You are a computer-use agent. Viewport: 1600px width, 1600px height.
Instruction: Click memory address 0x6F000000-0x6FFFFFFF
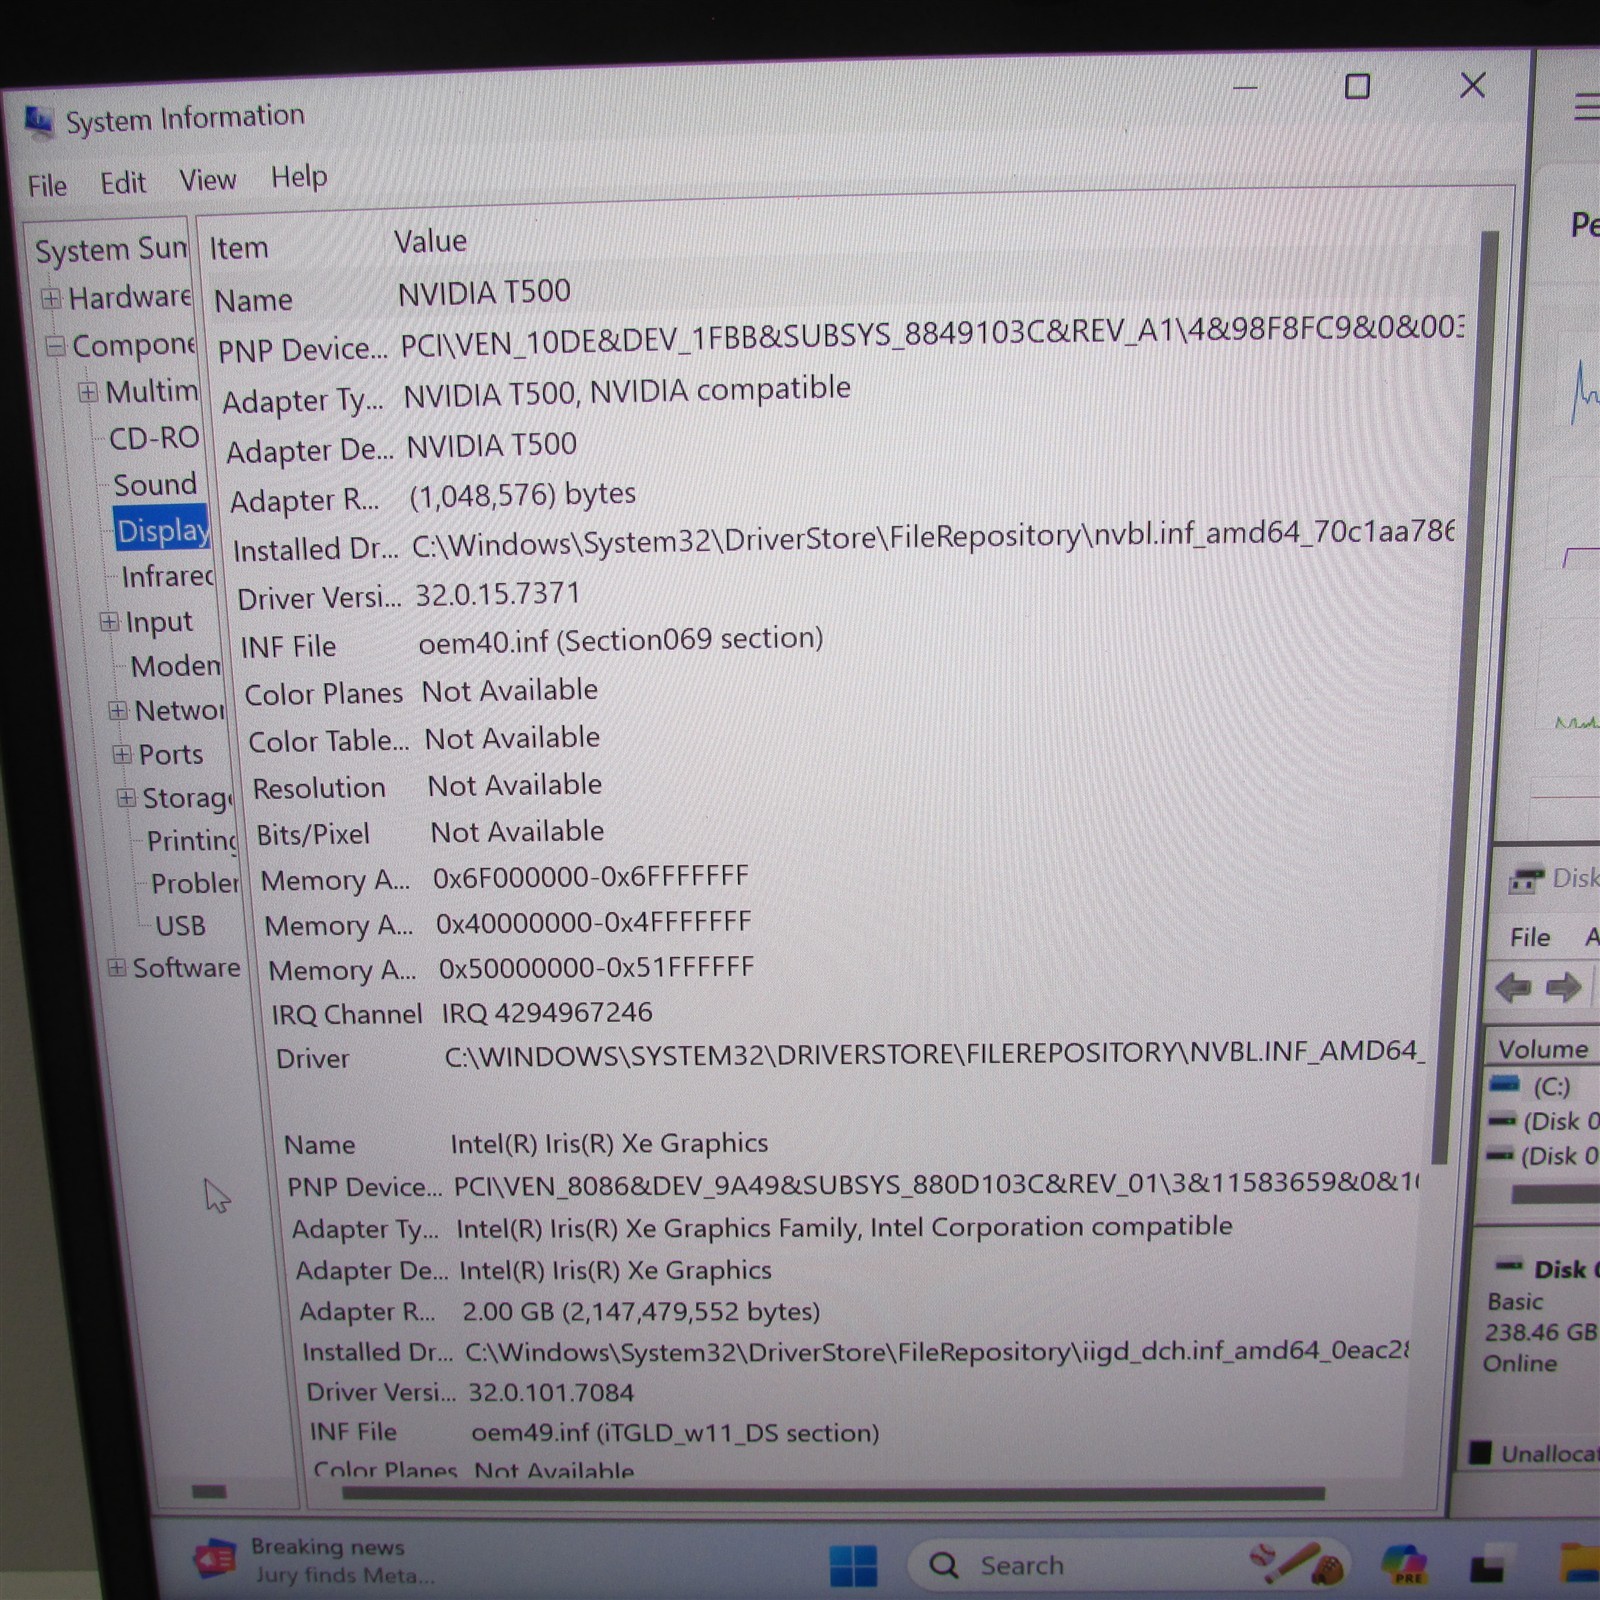[591, 877]
